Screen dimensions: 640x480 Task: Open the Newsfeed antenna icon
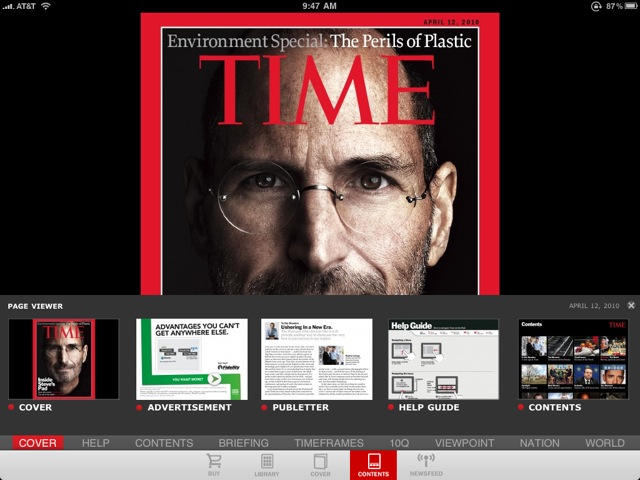pos(427,464)
